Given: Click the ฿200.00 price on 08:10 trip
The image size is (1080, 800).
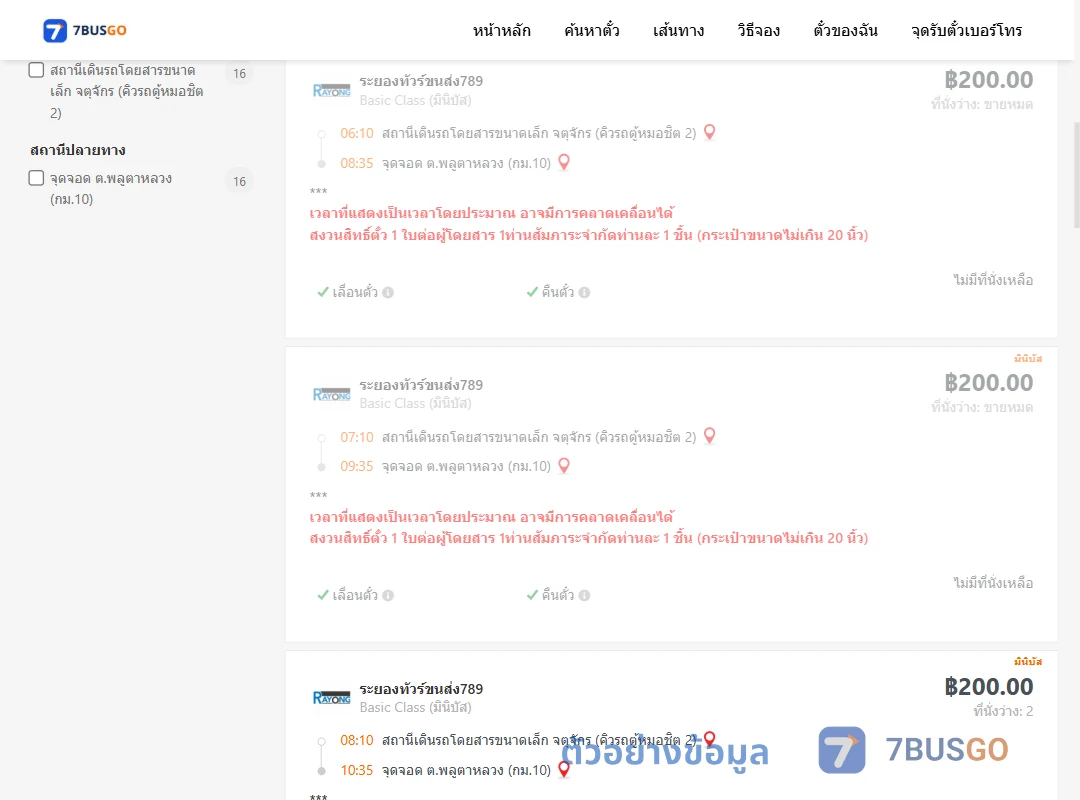Looking at the screenshot, I should 988,686.
